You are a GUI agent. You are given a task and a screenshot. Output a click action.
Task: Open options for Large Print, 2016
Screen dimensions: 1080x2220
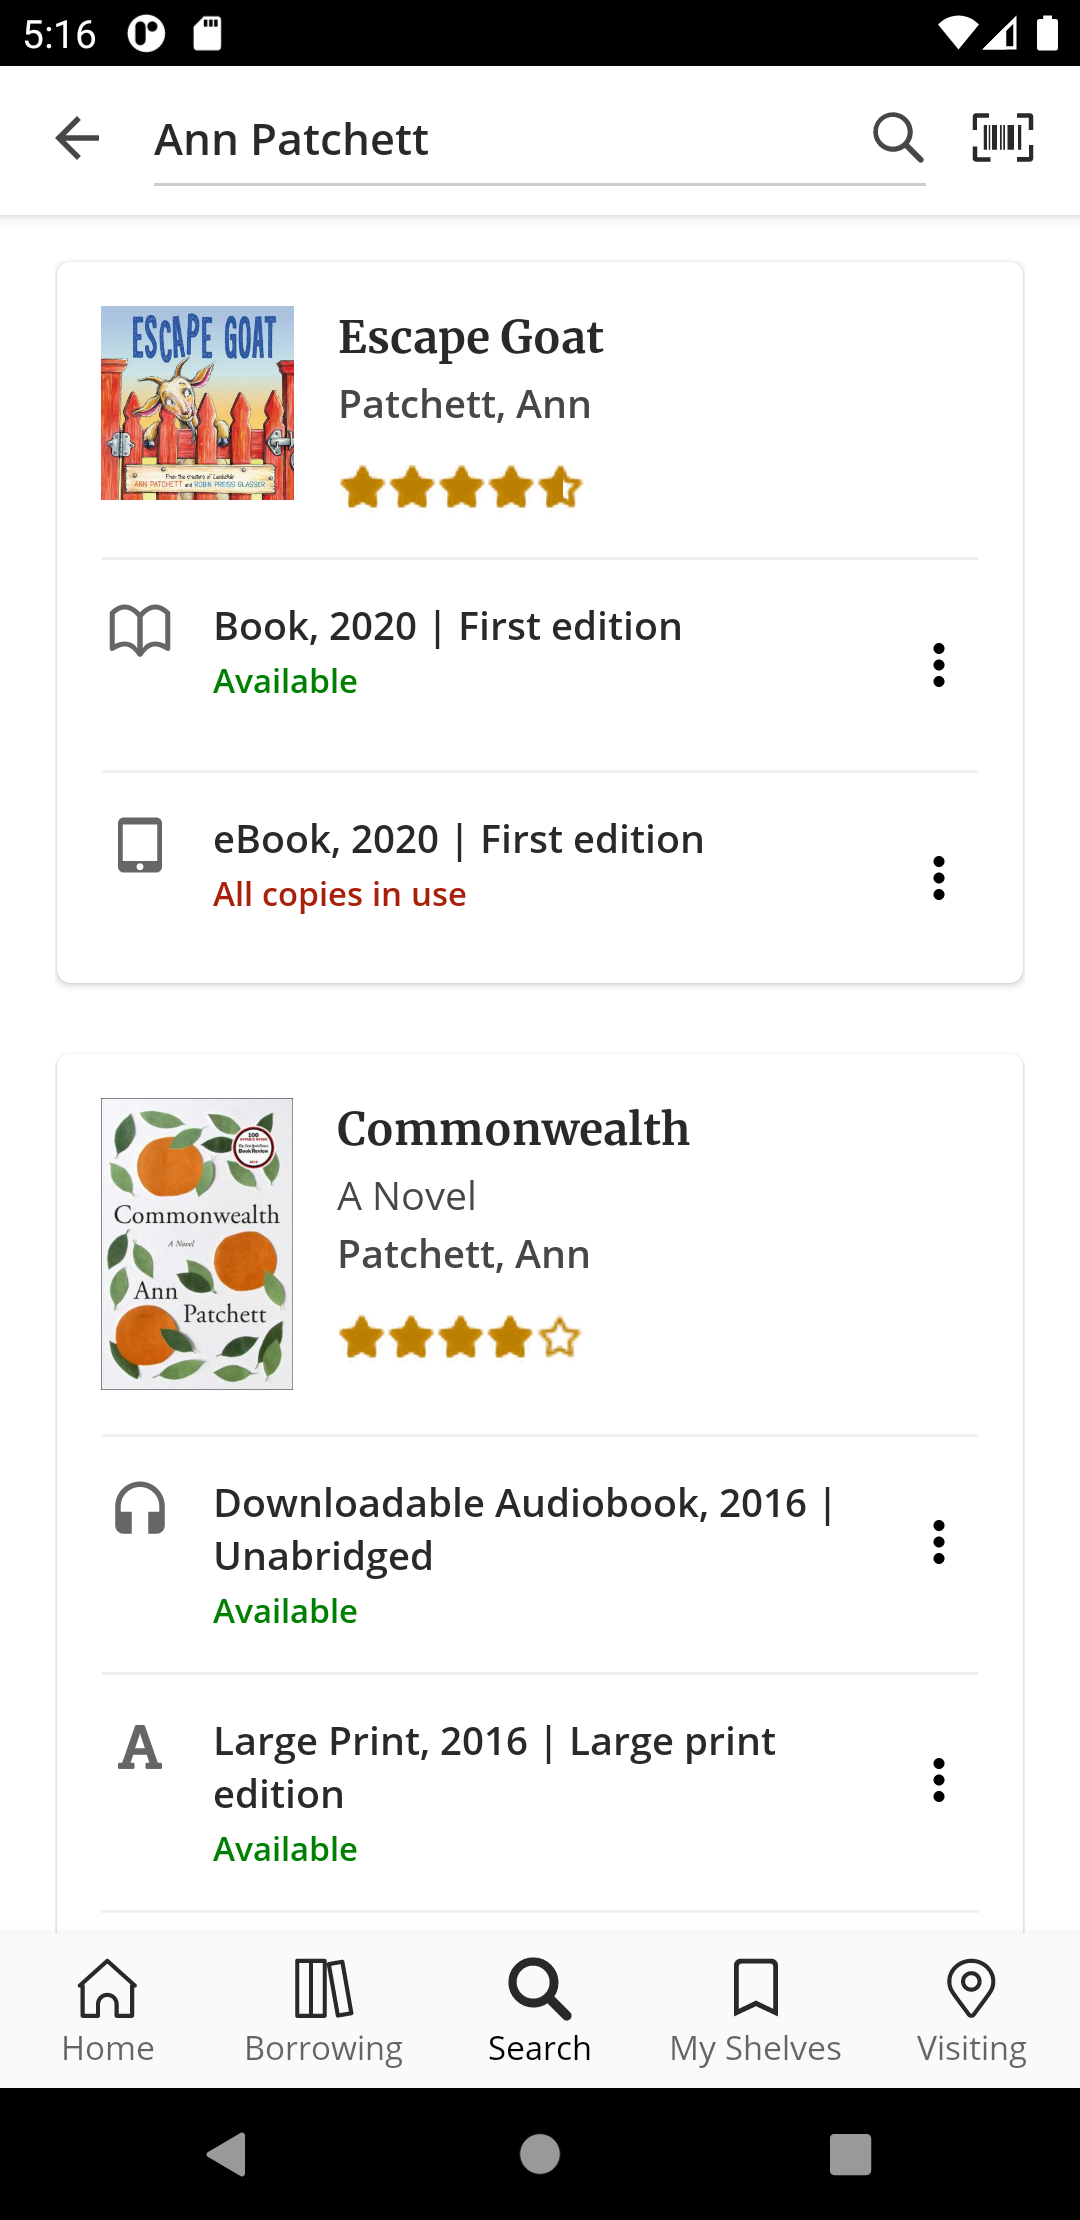[938, 1780]
